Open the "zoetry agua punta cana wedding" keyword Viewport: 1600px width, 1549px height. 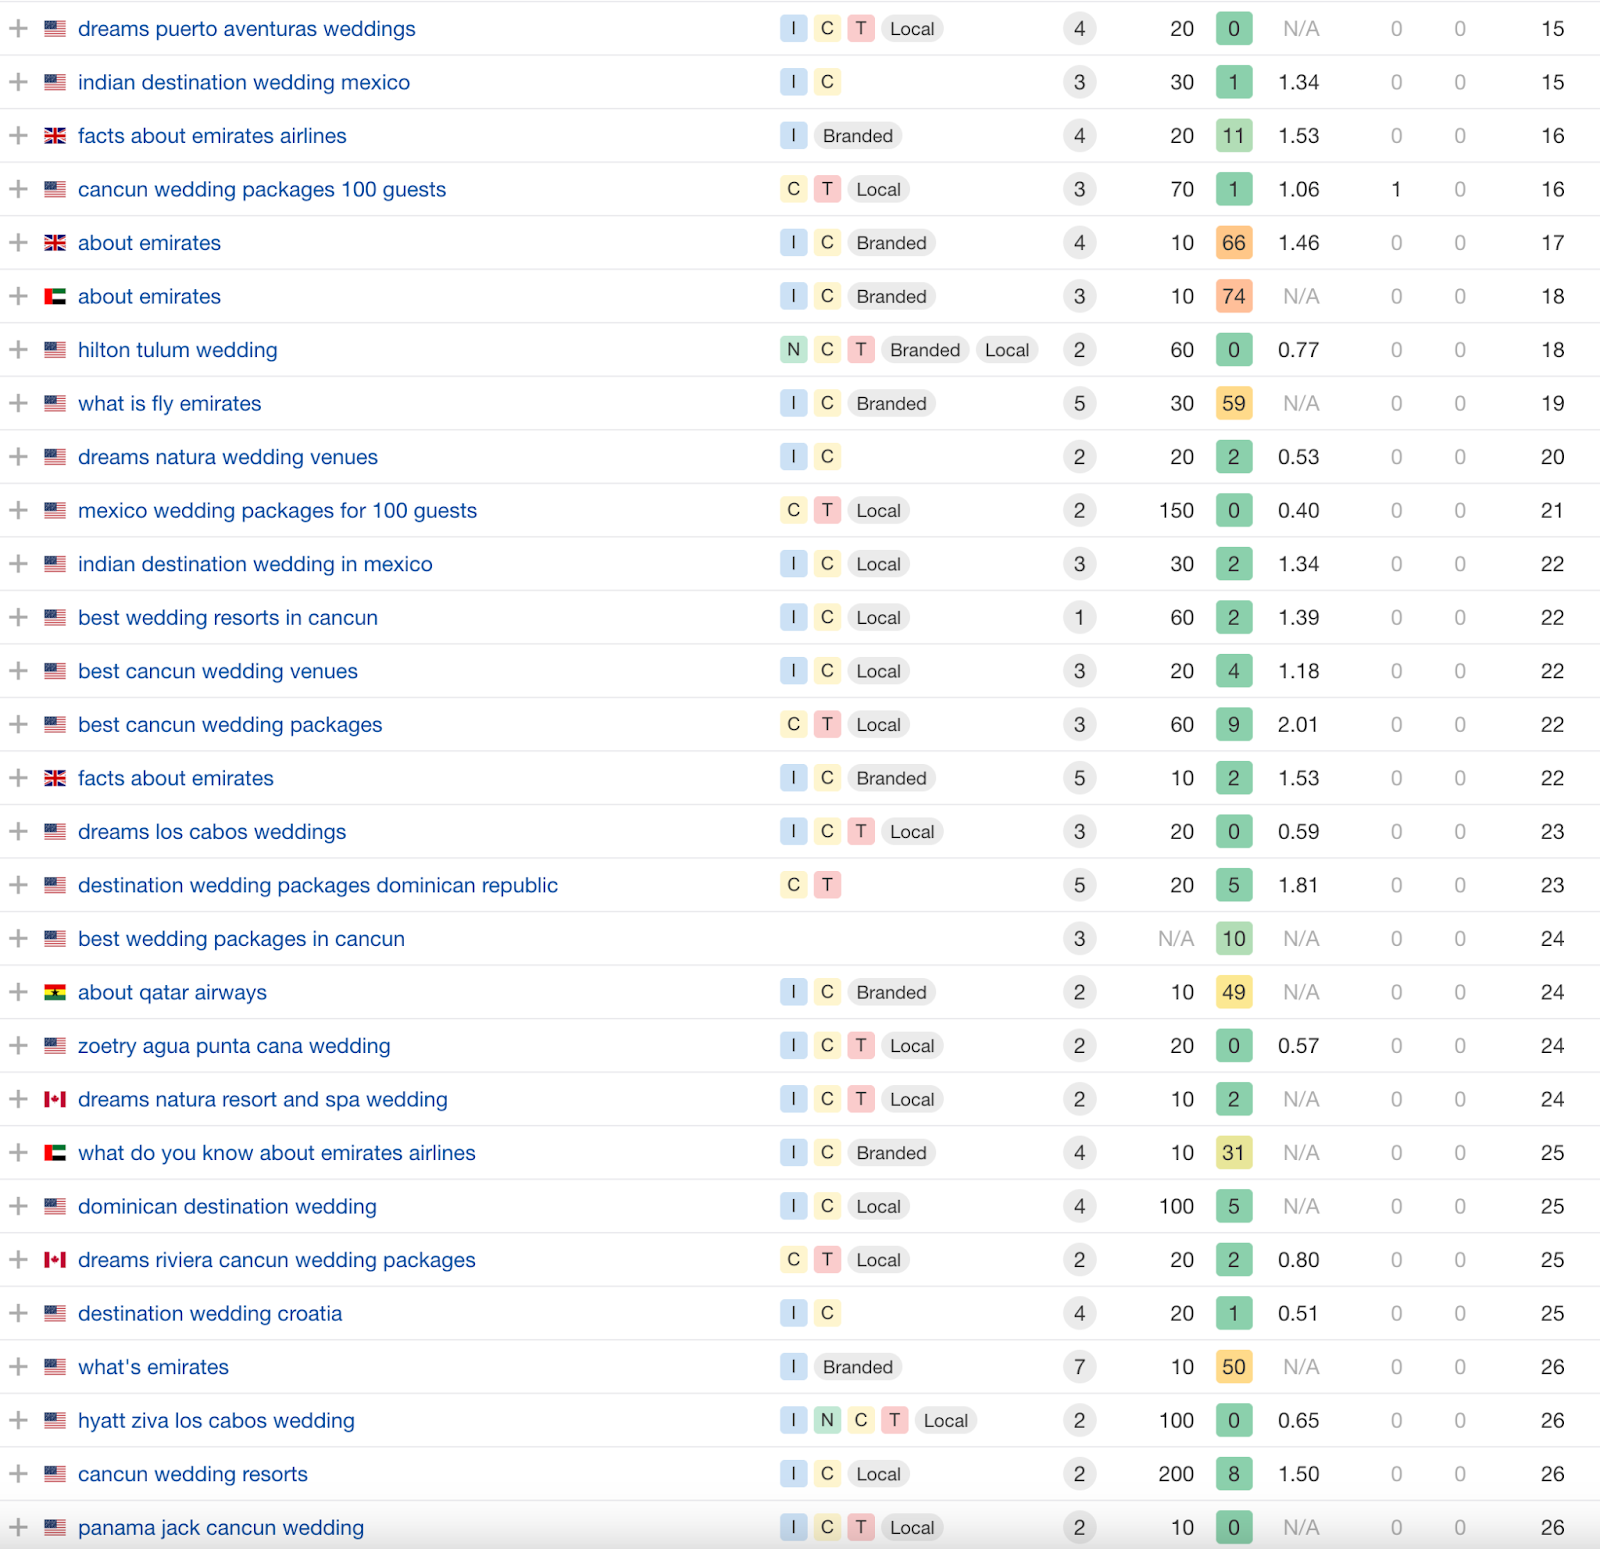point(234,1045)
